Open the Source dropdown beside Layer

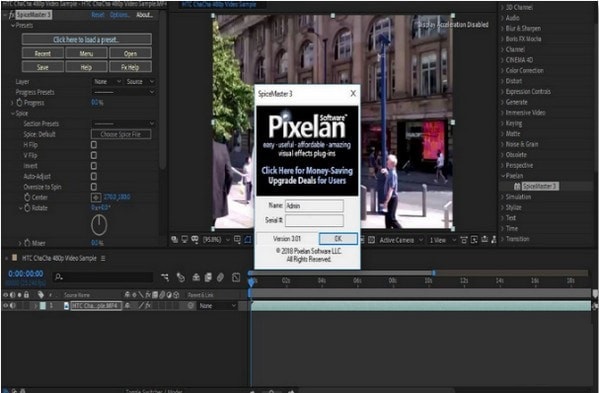pyautogui.click(x=140, y=82)
